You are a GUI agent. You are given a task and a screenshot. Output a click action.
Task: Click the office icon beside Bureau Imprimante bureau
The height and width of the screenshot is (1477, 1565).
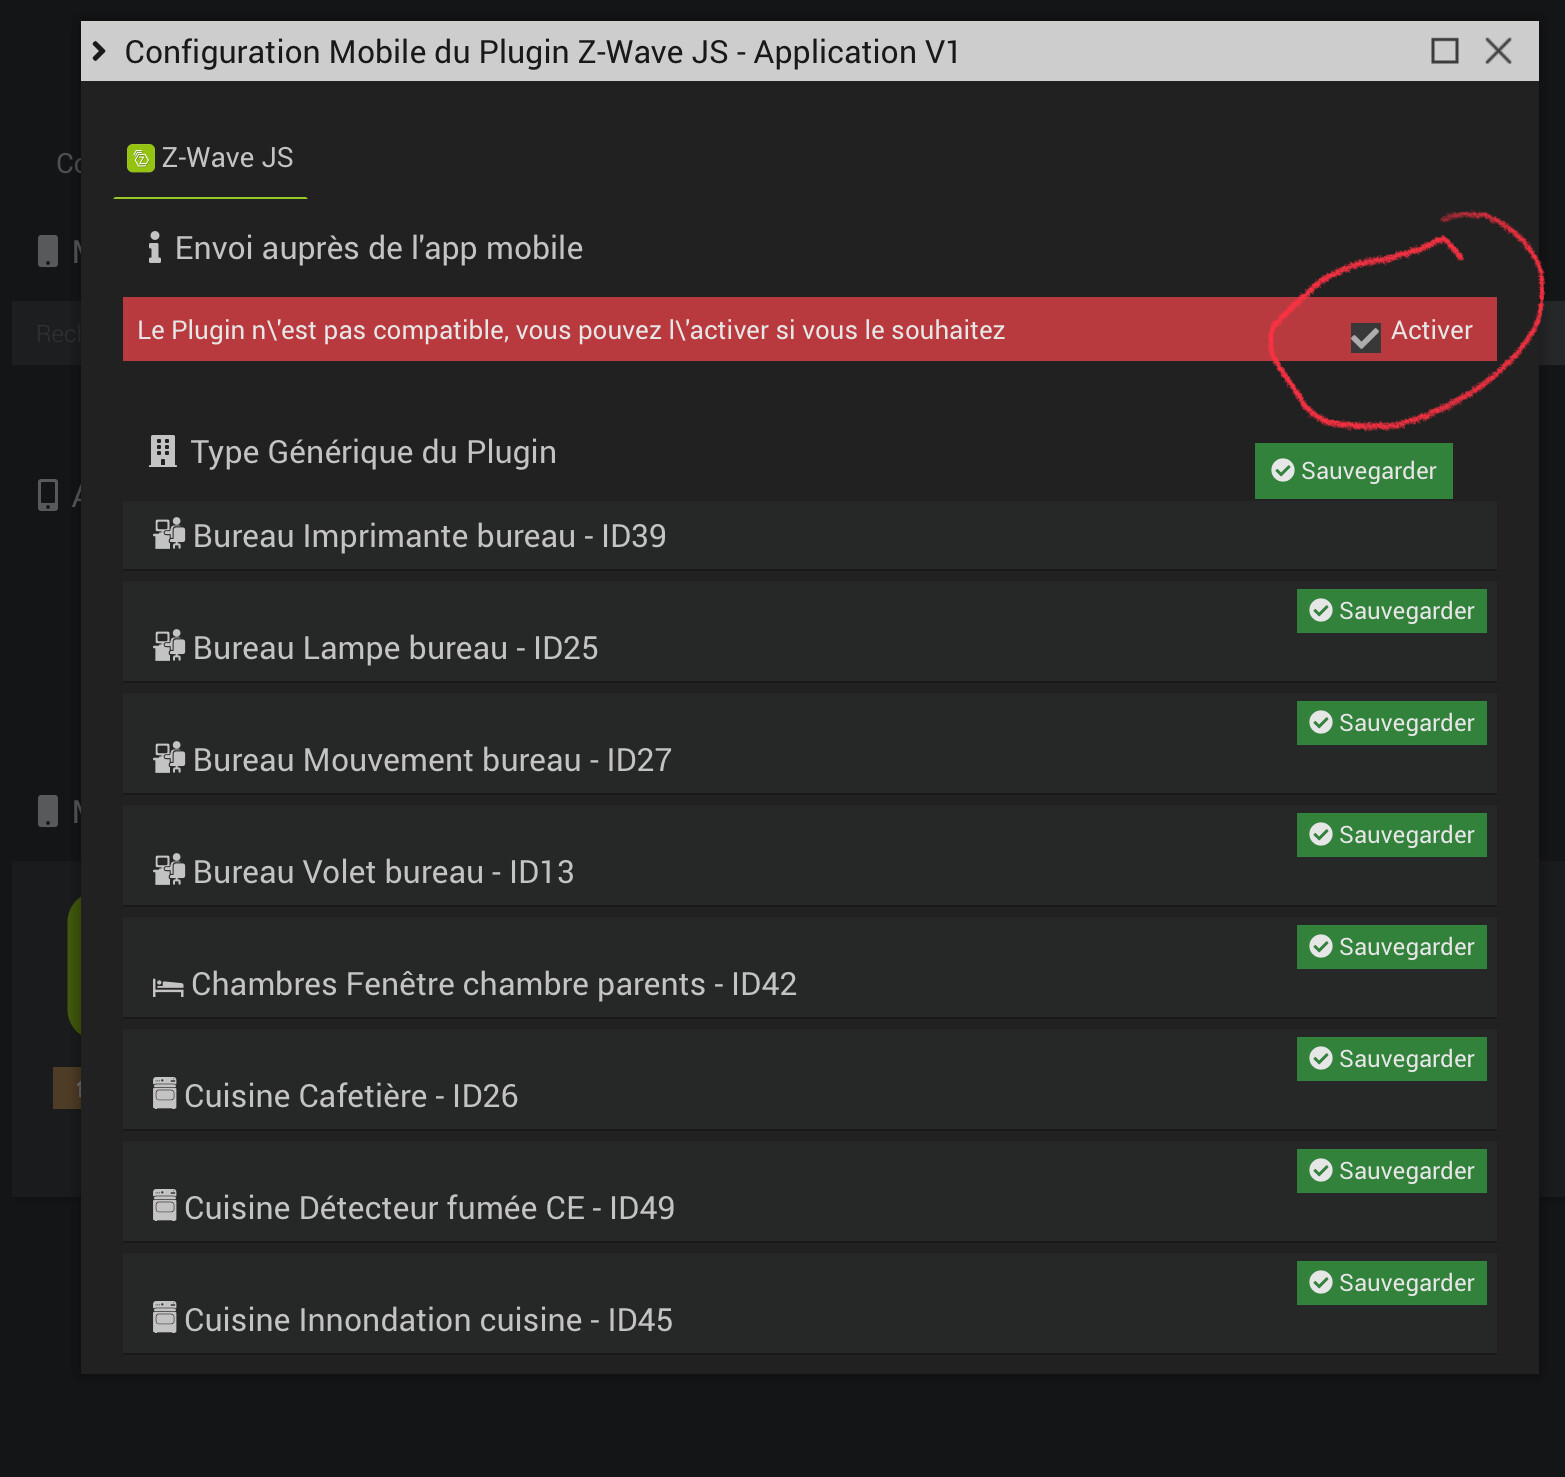point(169,534)
